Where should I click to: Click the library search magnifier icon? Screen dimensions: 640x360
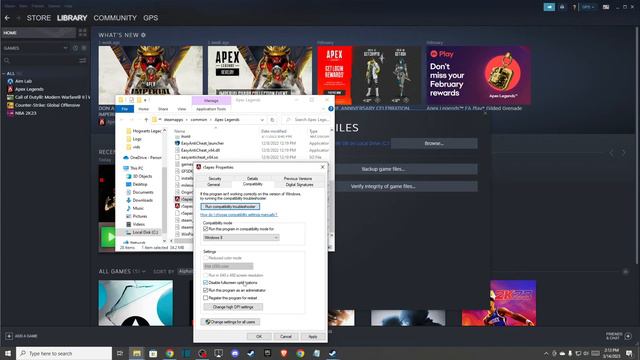point(7,60)
